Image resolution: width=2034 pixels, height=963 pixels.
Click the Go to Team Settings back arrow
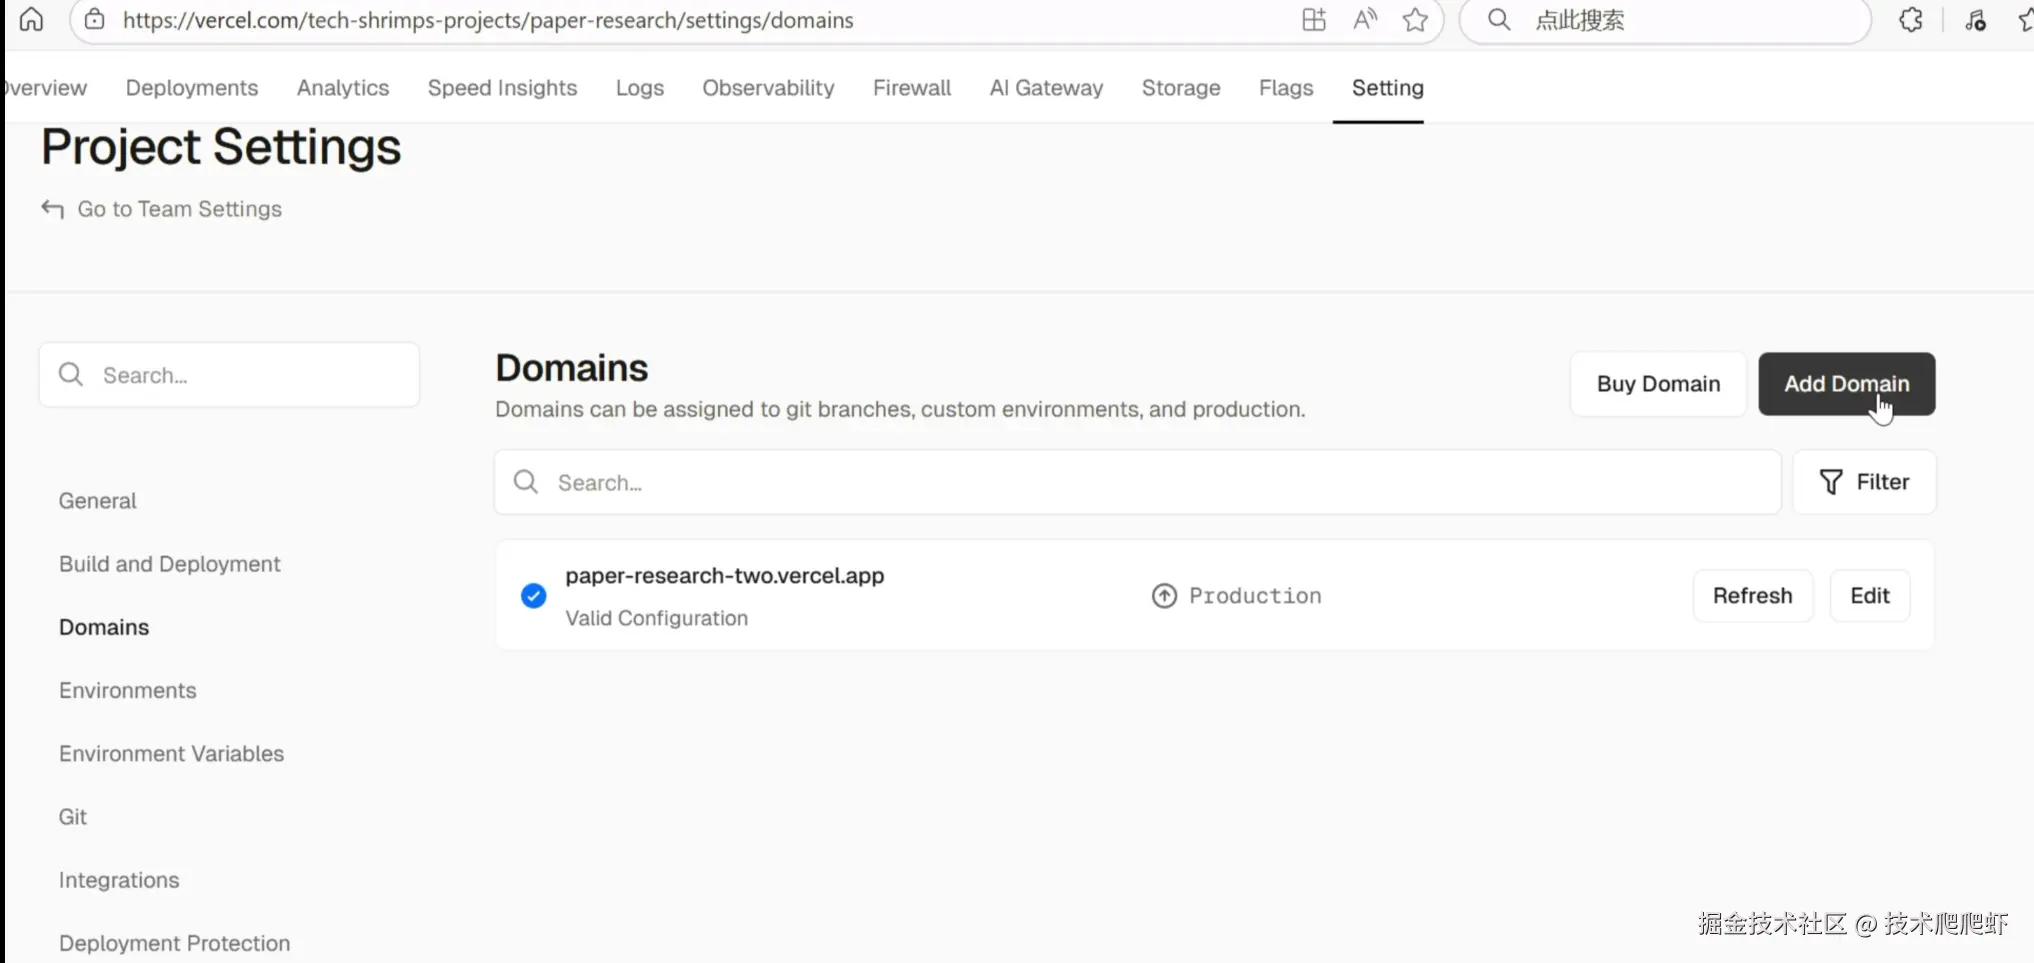coord(53,209)
